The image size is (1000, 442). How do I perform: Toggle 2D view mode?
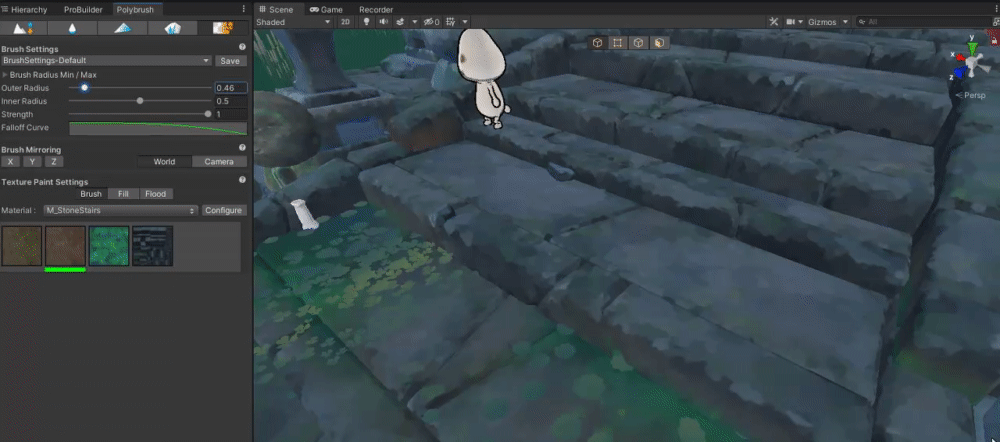tap(345, 21)
